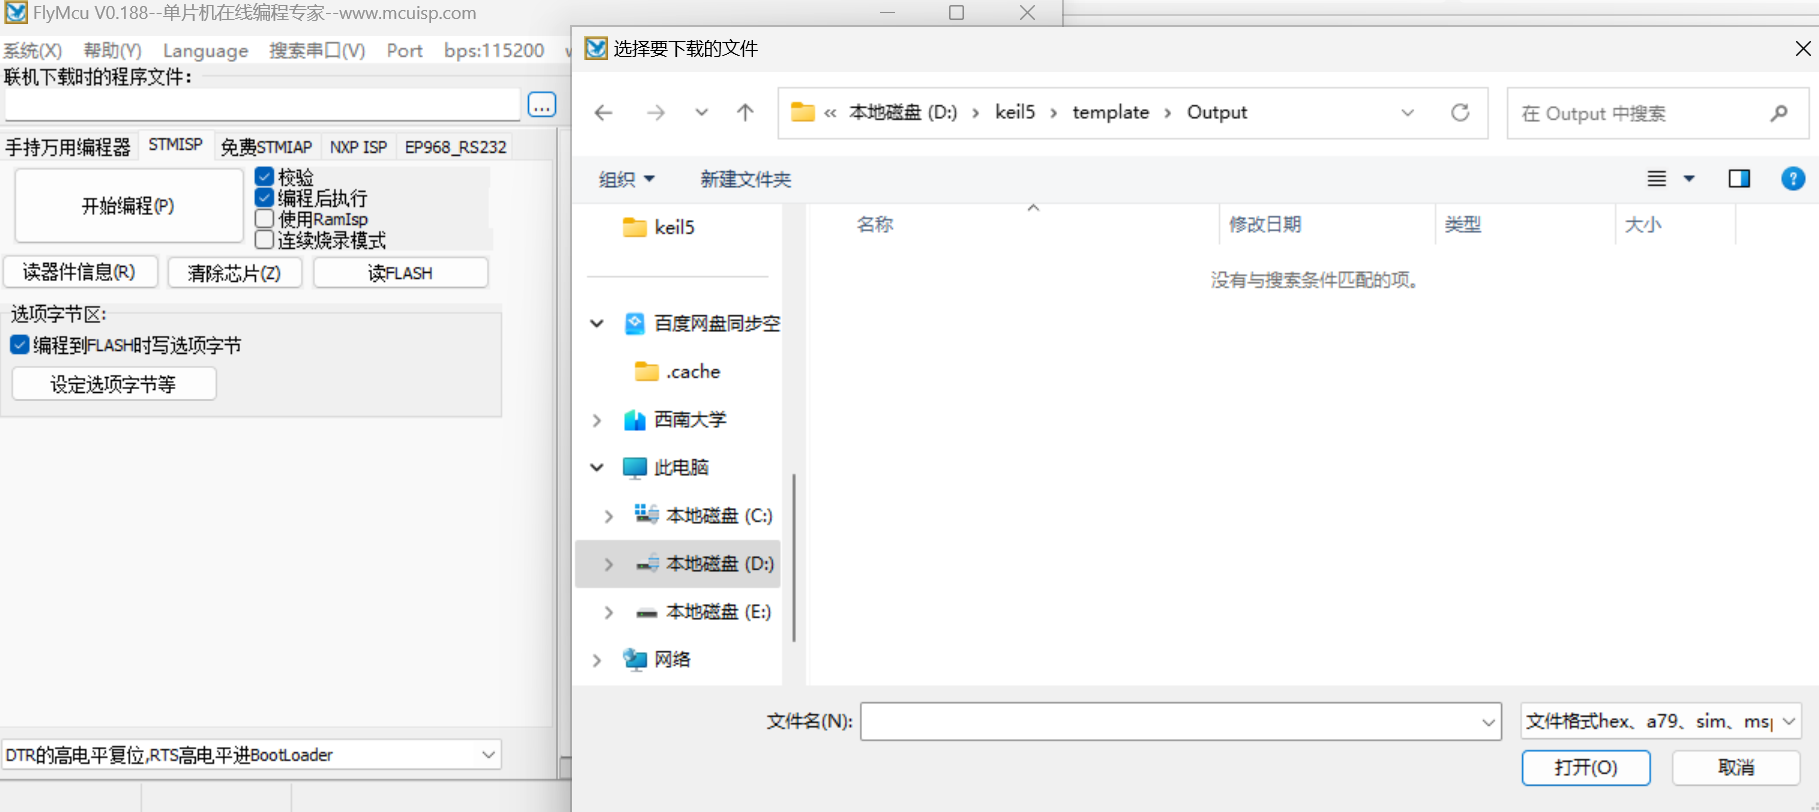Select 西南大学 in navigation pane
The image size is (1819, 812).
click(x=675, y=419)
